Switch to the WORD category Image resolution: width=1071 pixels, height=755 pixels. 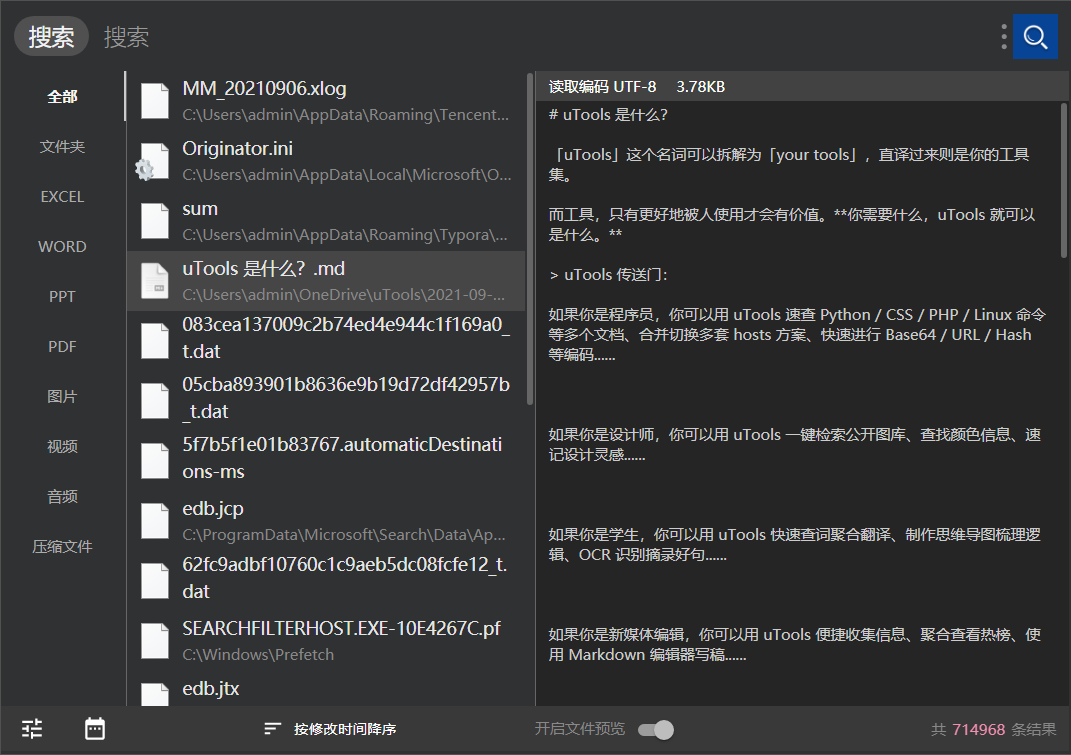tap(62, 246)
